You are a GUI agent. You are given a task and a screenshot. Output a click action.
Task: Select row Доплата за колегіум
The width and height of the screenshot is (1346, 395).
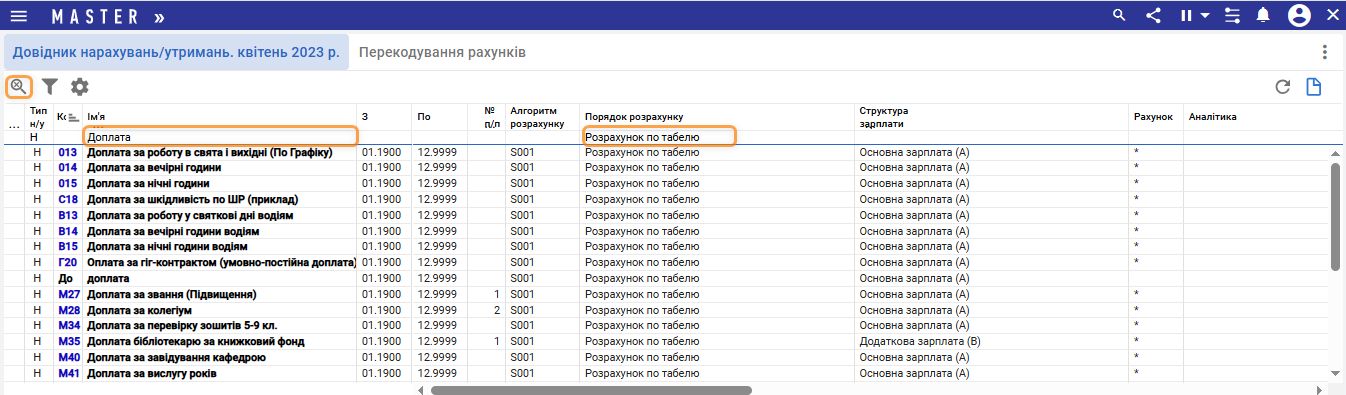(666, 310)
